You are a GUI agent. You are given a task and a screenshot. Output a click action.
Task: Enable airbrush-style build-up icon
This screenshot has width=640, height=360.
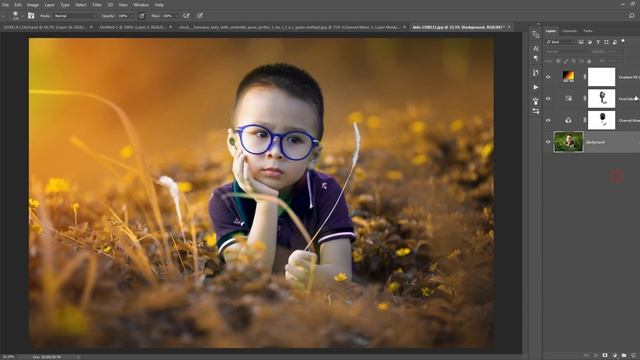(x=187, y=16)
